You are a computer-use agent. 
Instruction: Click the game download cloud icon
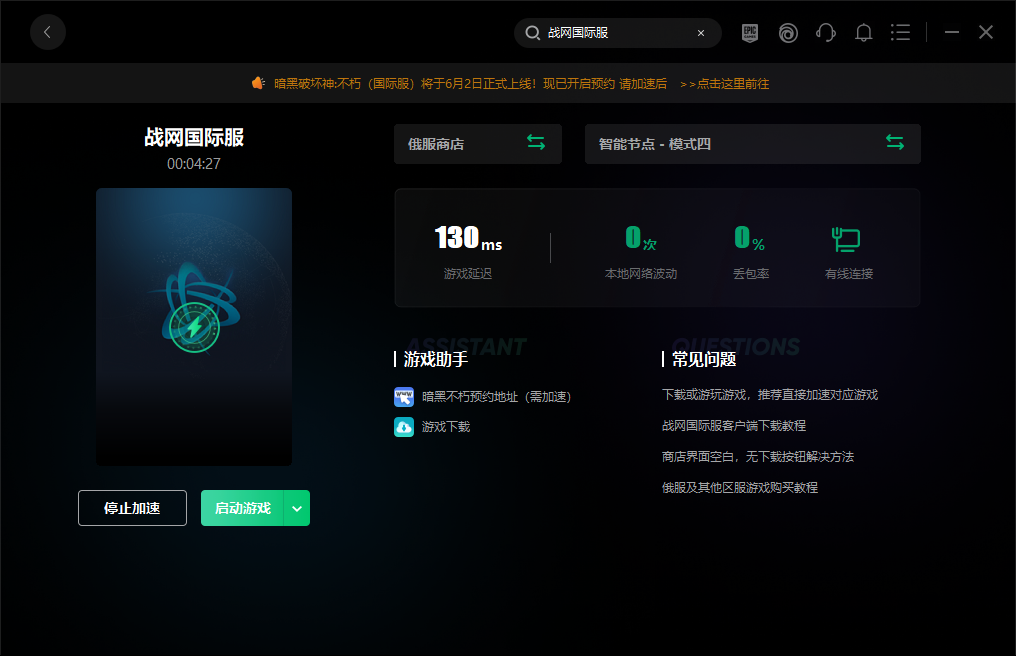(404, 427)
